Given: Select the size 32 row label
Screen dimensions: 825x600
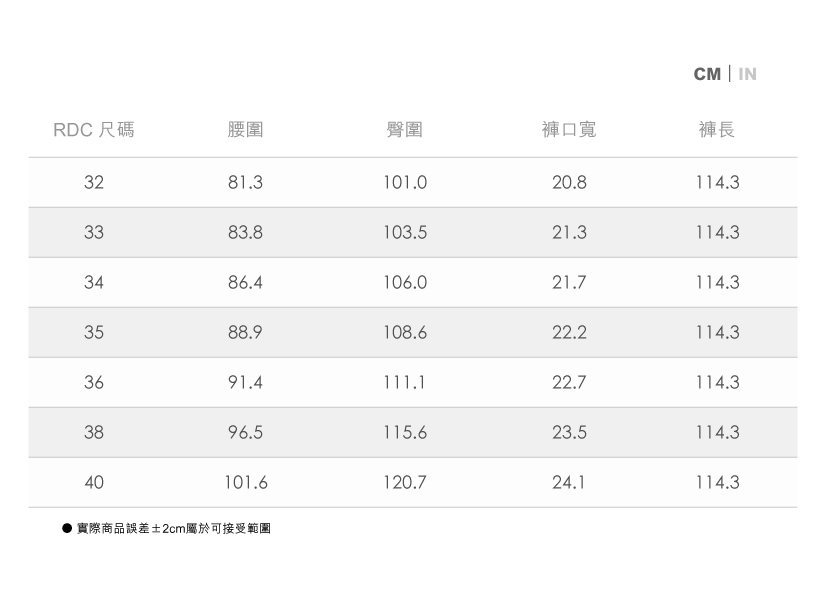Looking at the screenshot, I should pos(94,183).
